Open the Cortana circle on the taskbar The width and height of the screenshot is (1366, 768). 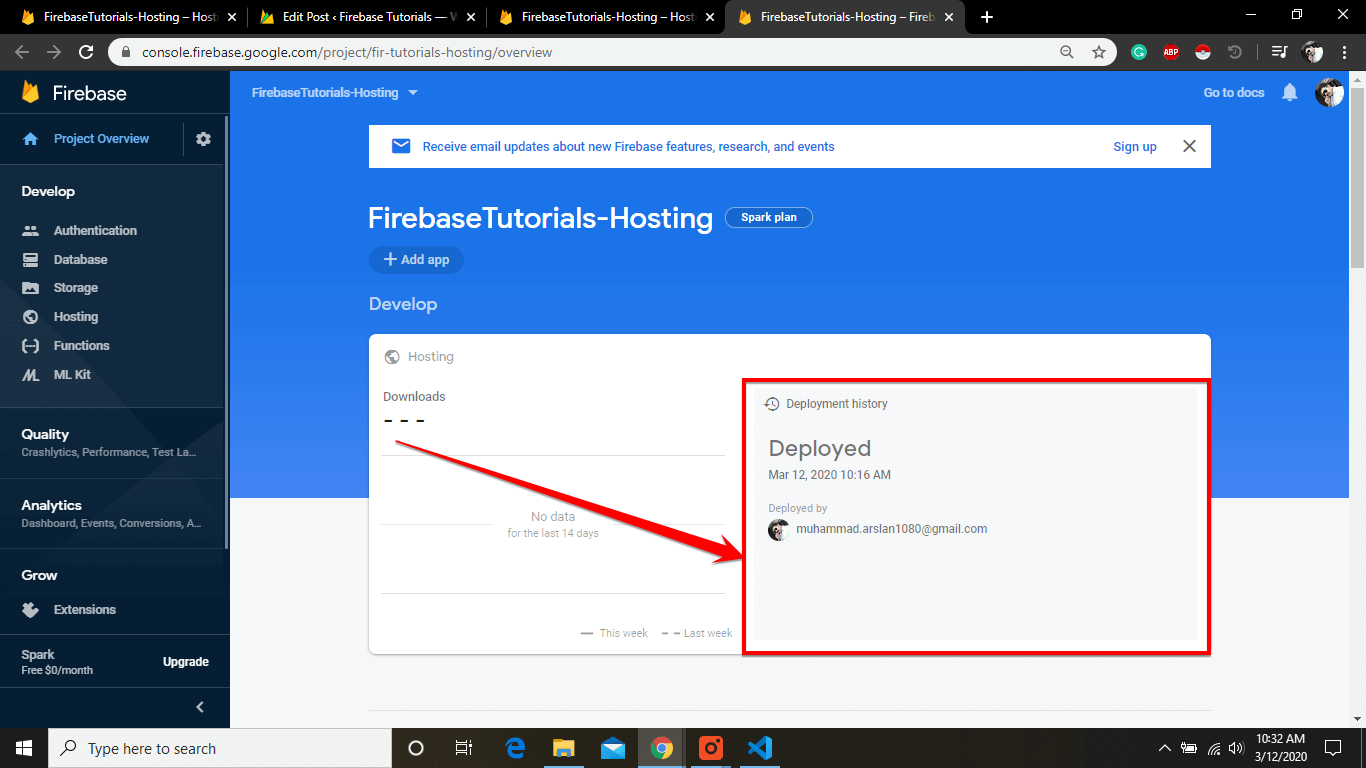(x=416, y=748)
